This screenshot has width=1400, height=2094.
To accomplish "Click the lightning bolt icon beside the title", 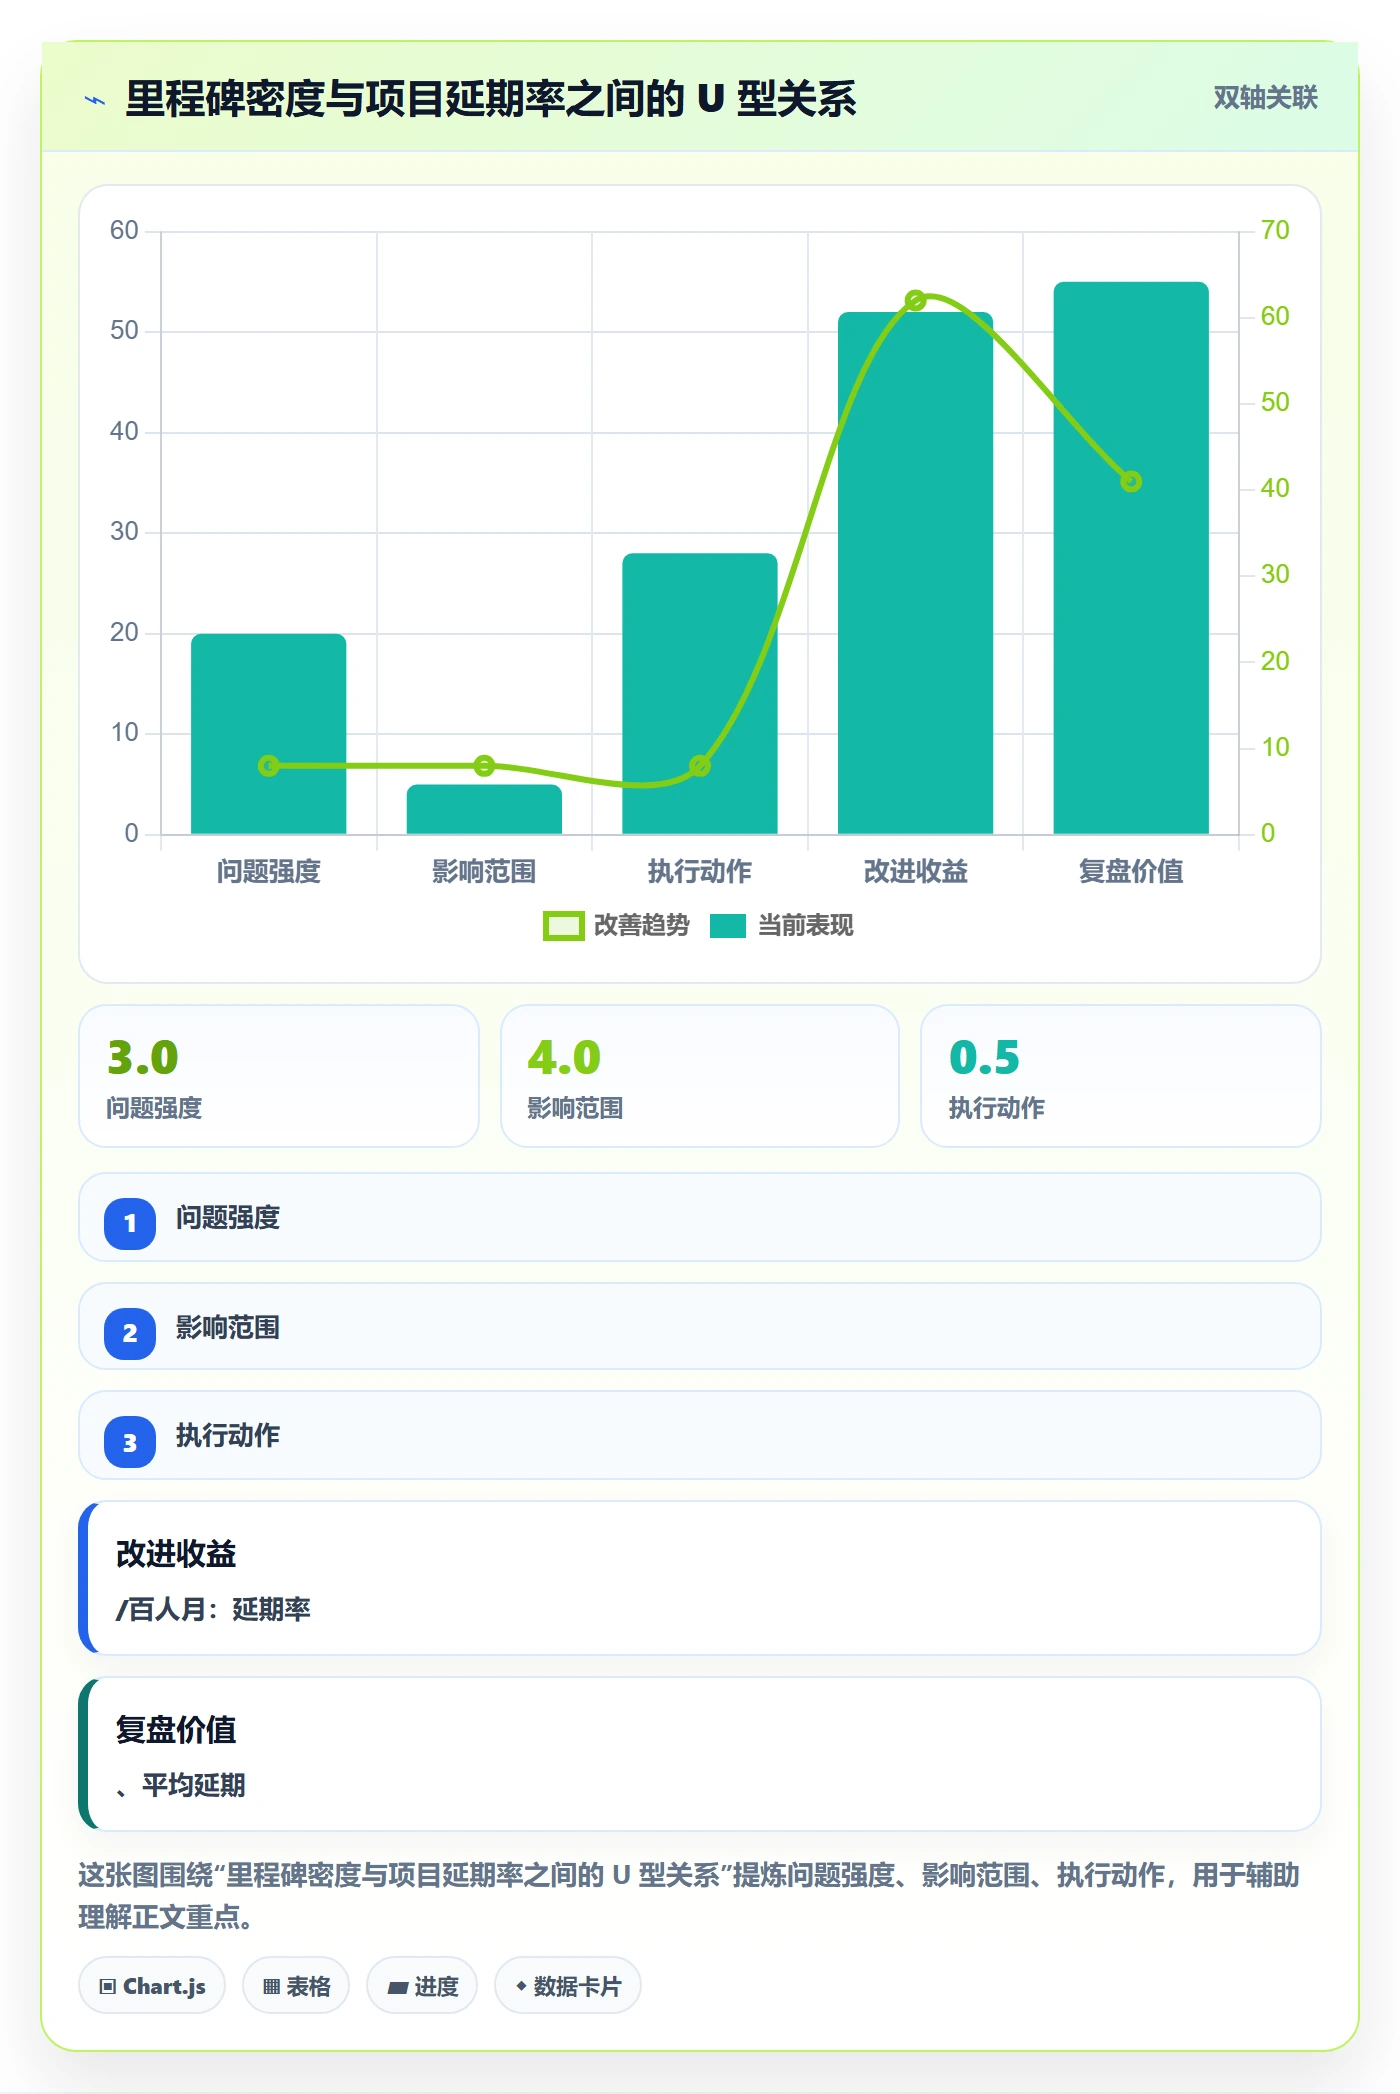I will point(95,99).
